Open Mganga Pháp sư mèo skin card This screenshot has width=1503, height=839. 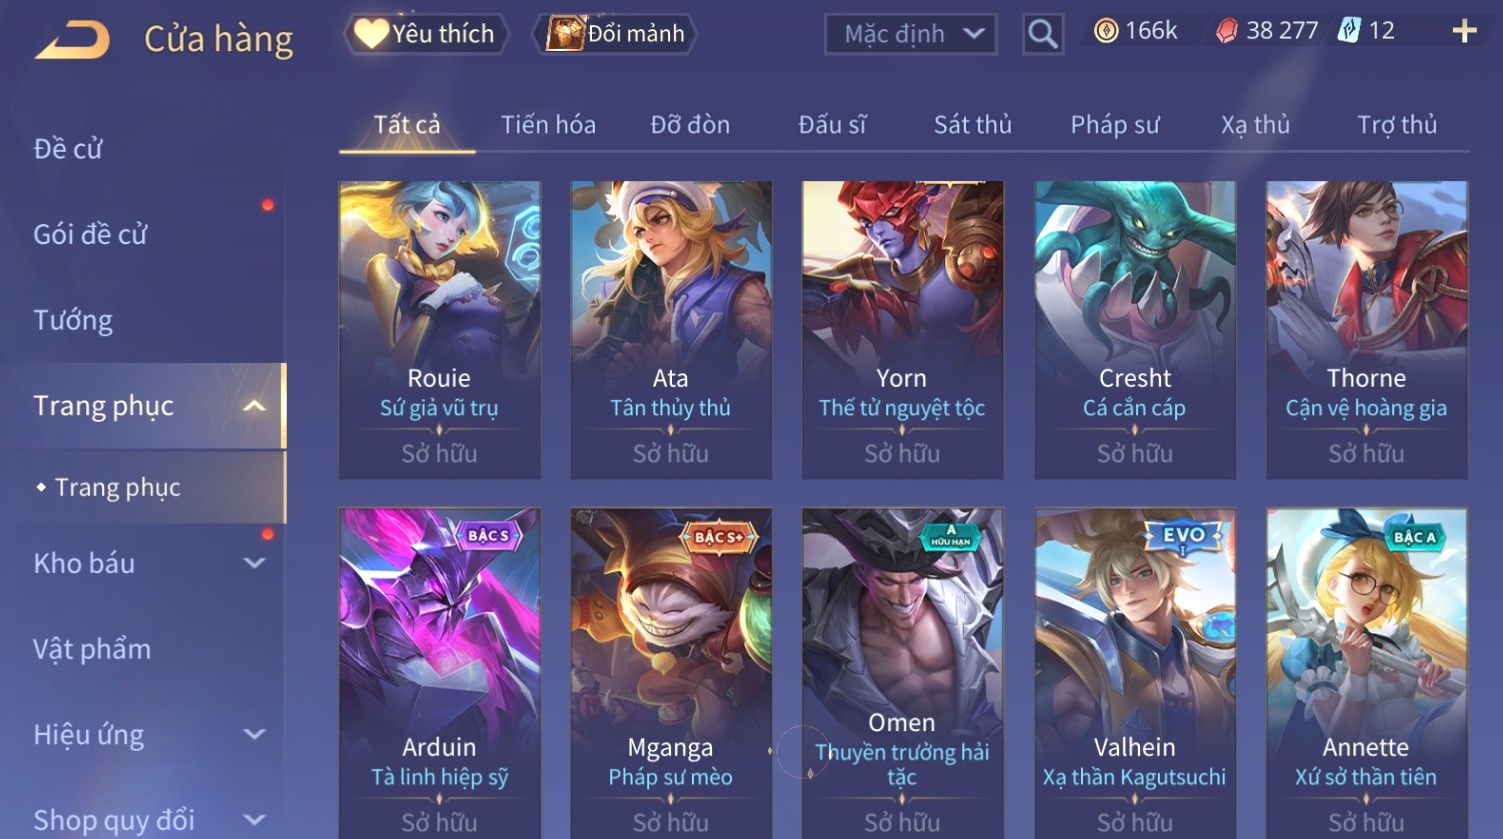coord(671,673)
